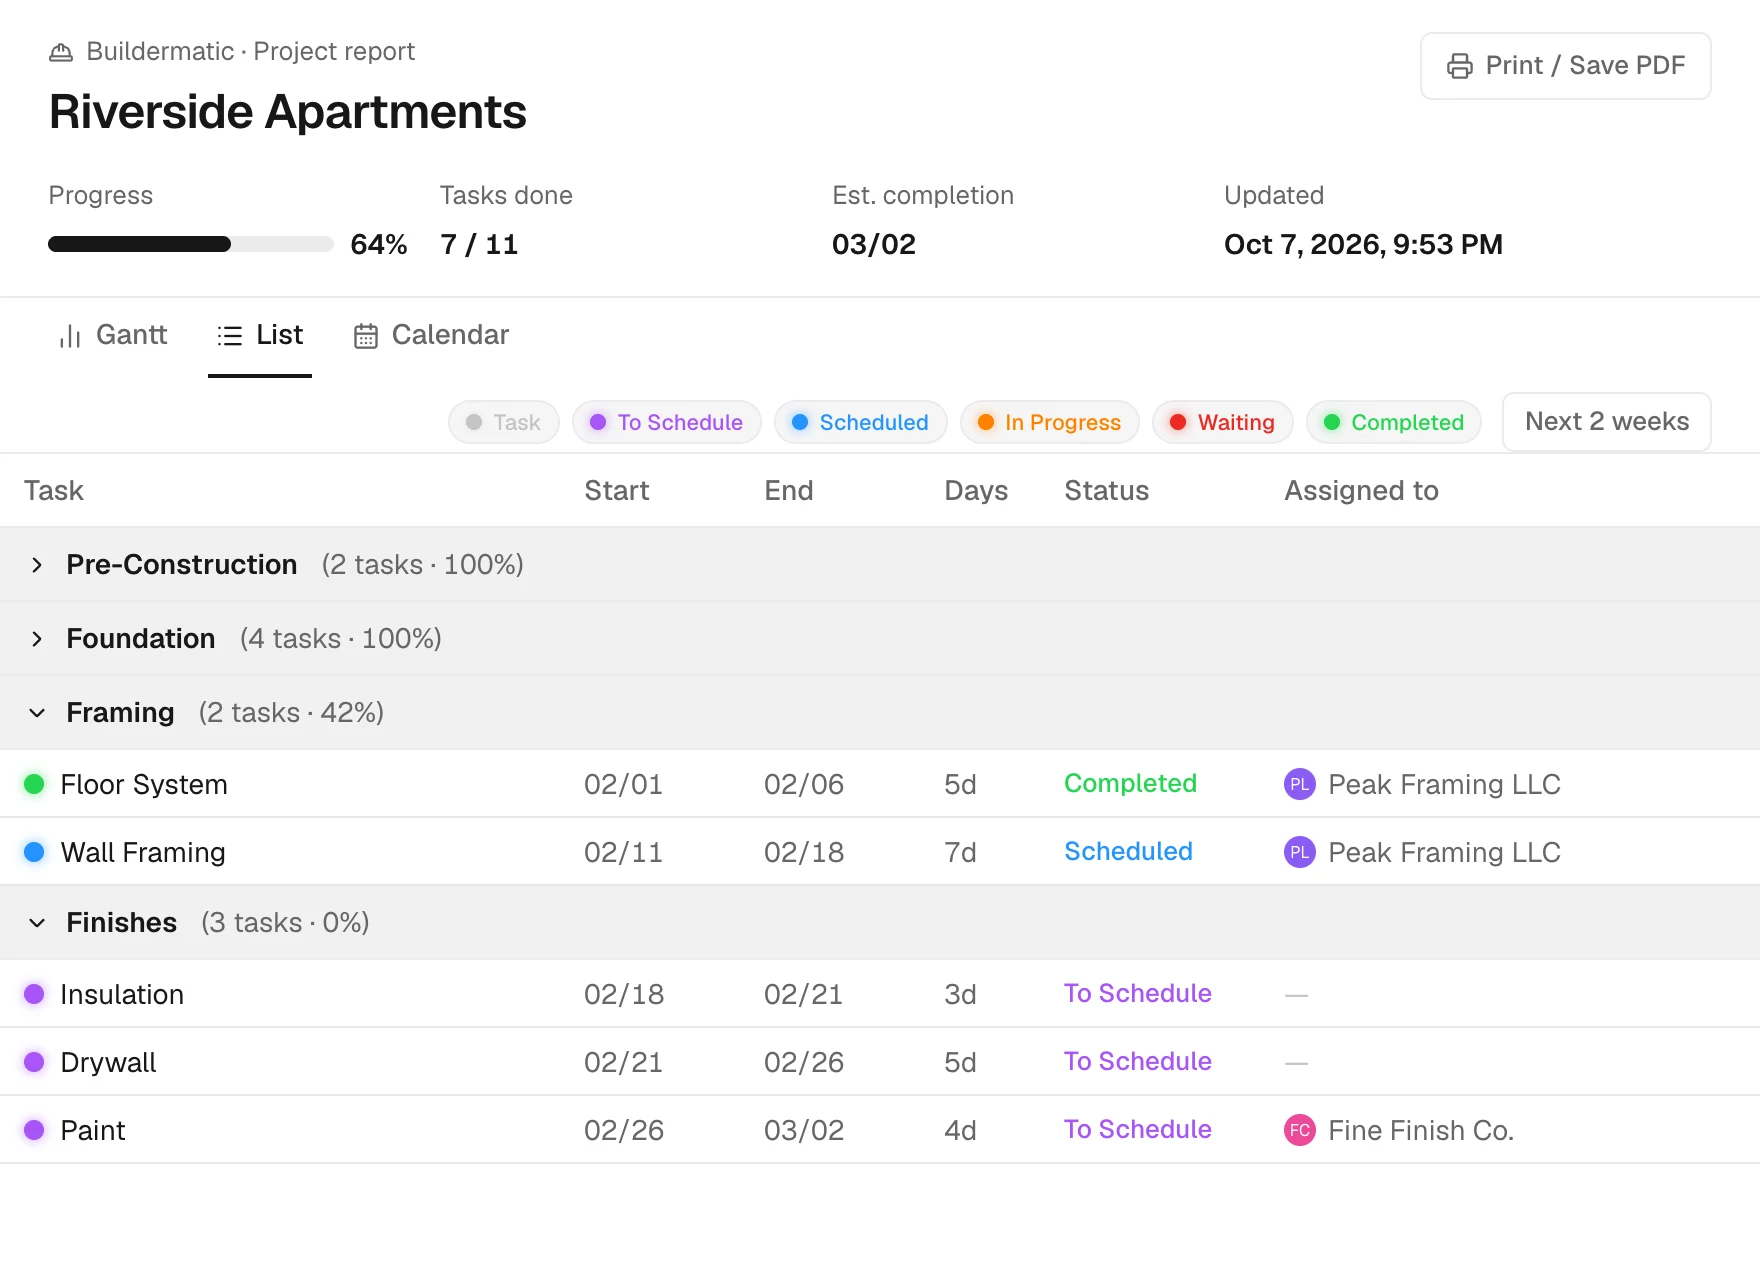Toggle the Scheduled filter chip
This screenshot has height=1280, width=1760.
(861, 422)
